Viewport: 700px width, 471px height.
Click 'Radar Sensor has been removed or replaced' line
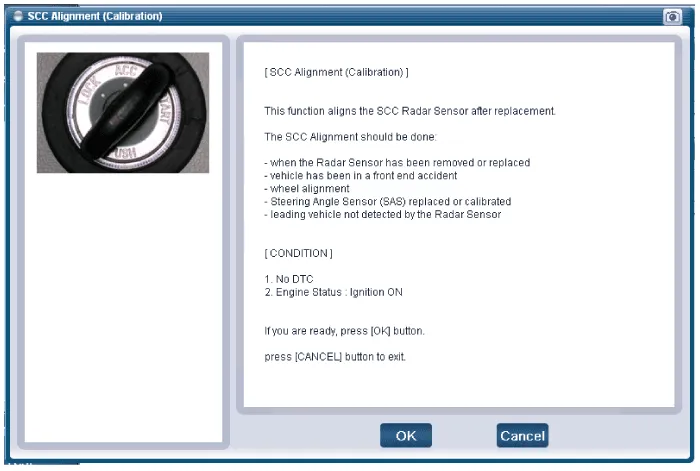396,162
